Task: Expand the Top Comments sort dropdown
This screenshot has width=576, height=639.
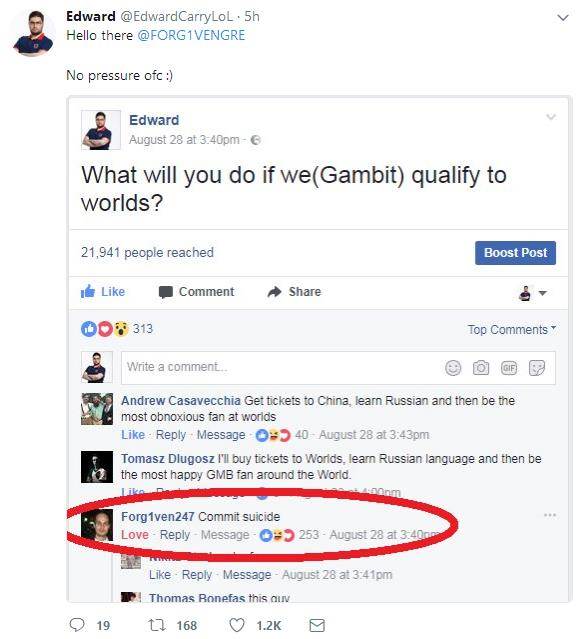Action: click(x=512, y=329)
